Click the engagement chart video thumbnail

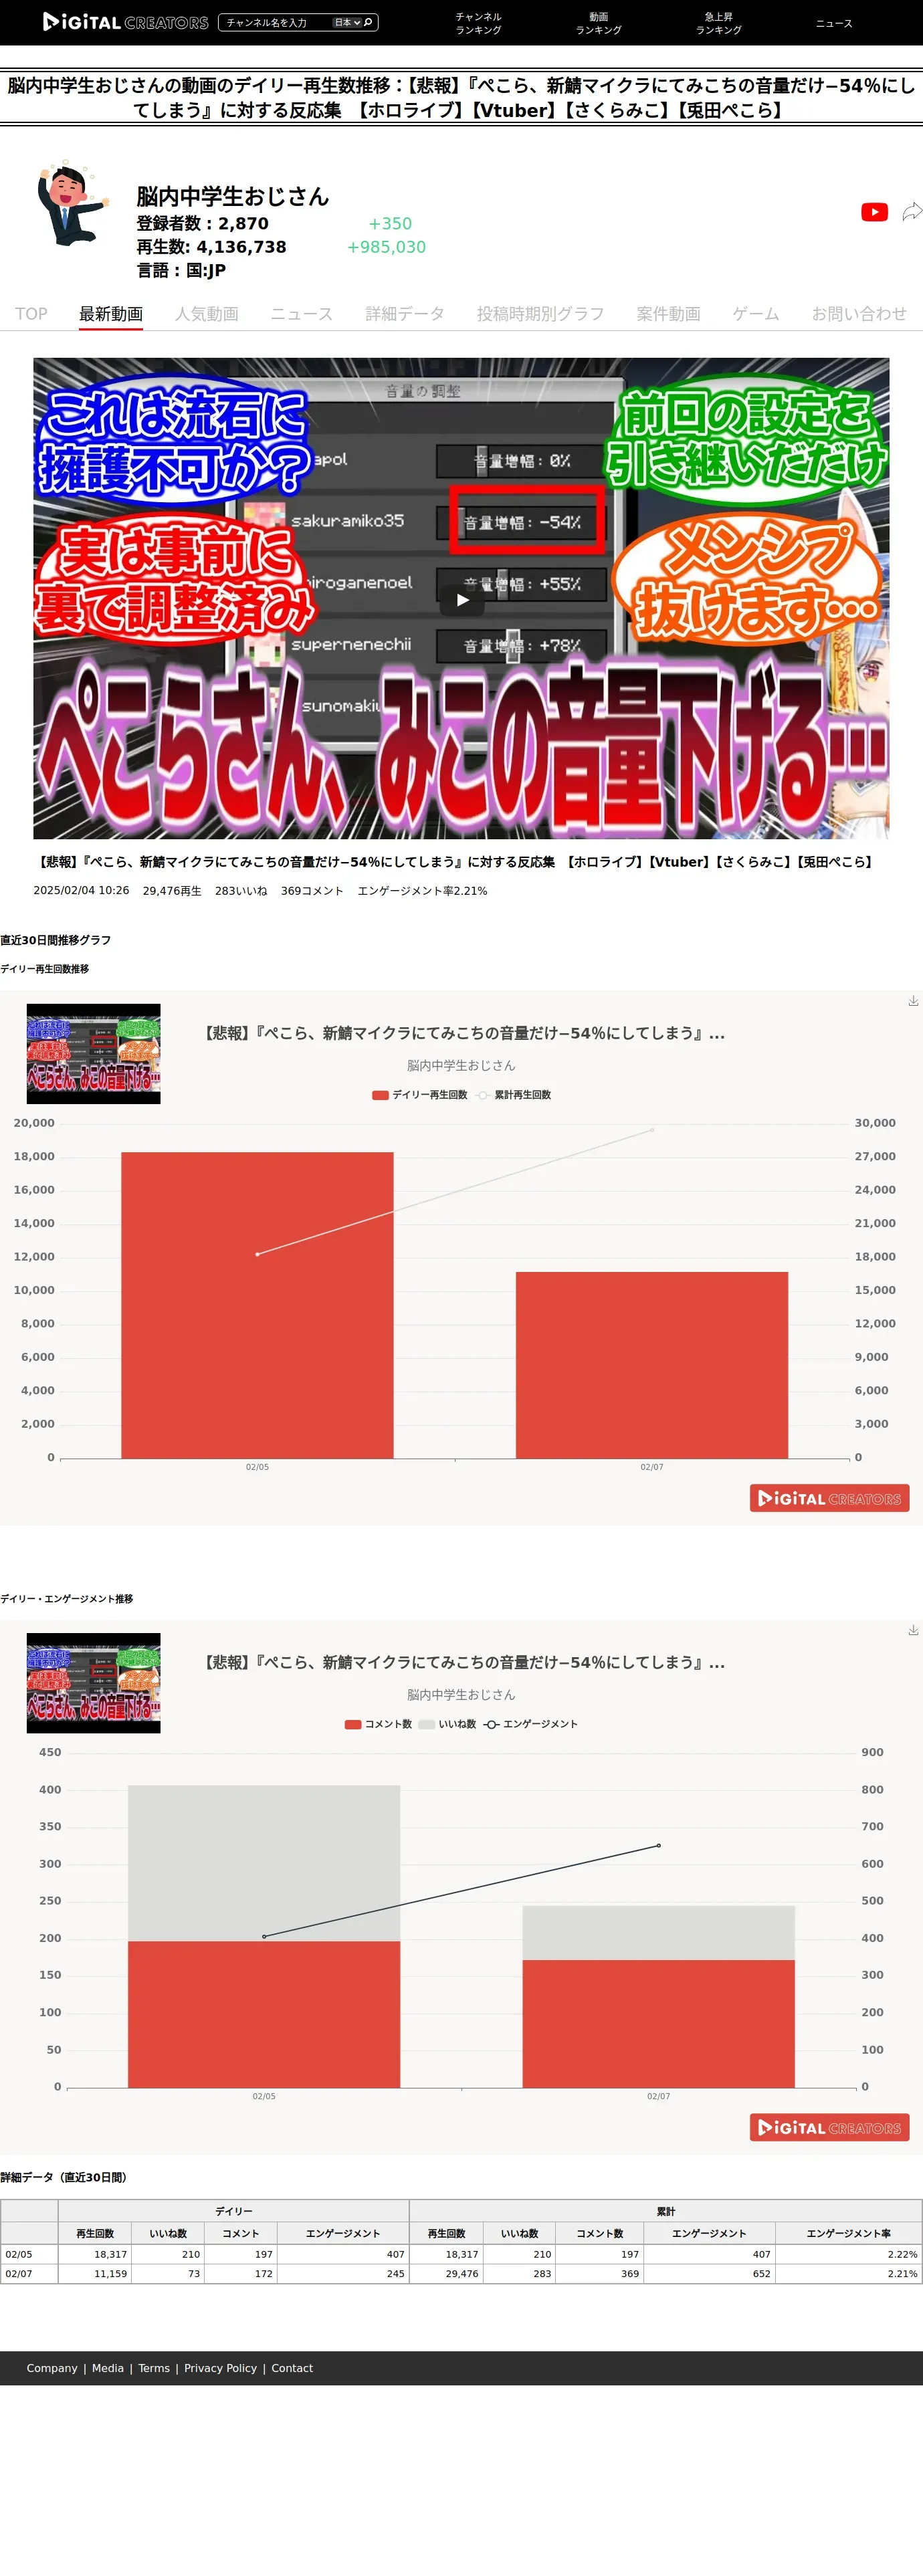(x=93, y=1683)
